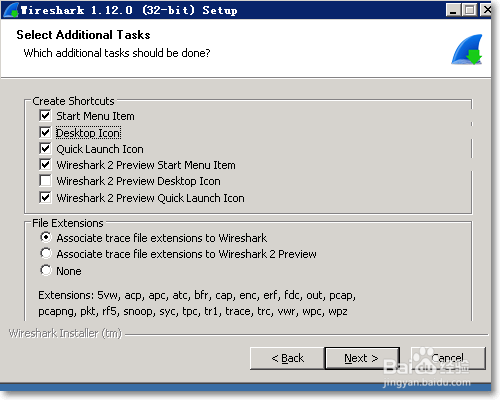Image resolution: width=500 pixels, height=400 pixels.
Task: Select Associate extensions to Wireshark 2 Preview
Action: click(46, 253)
